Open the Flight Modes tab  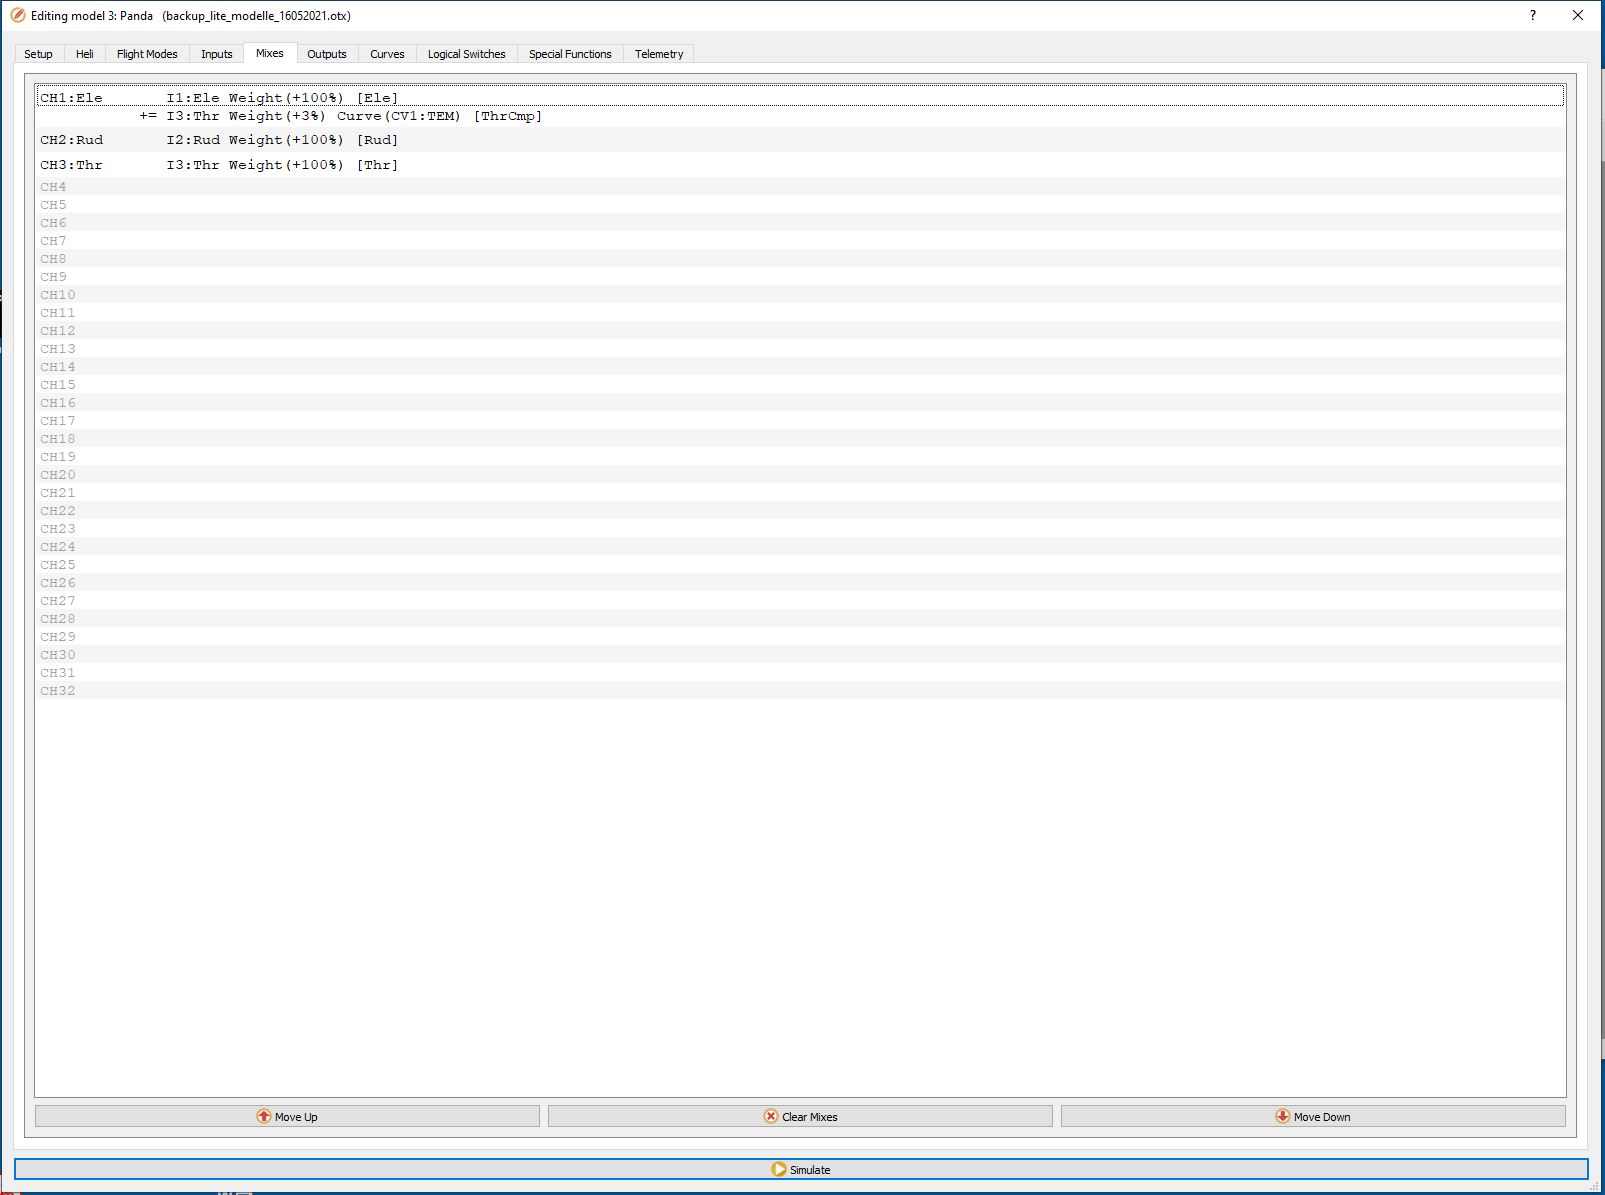tap(147, 54)
